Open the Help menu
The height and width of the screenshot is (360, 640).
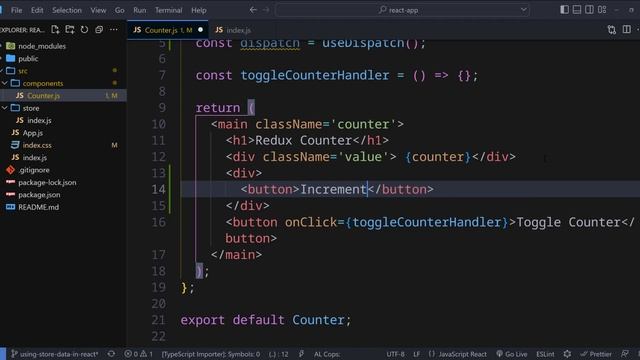[199, 10]
